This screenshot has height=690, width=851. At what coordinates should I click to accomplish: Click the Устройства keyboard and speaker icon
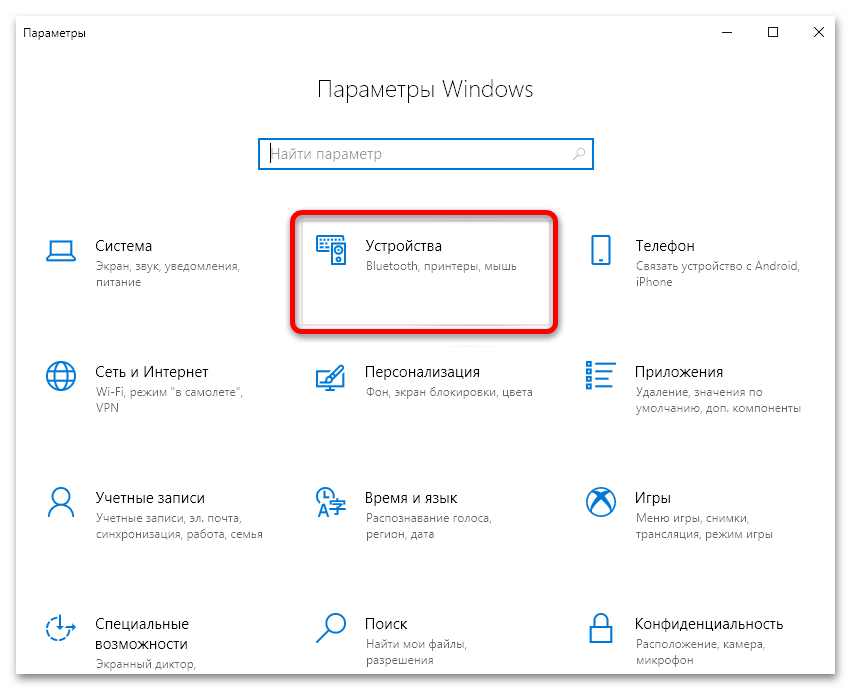coord(331,250)
